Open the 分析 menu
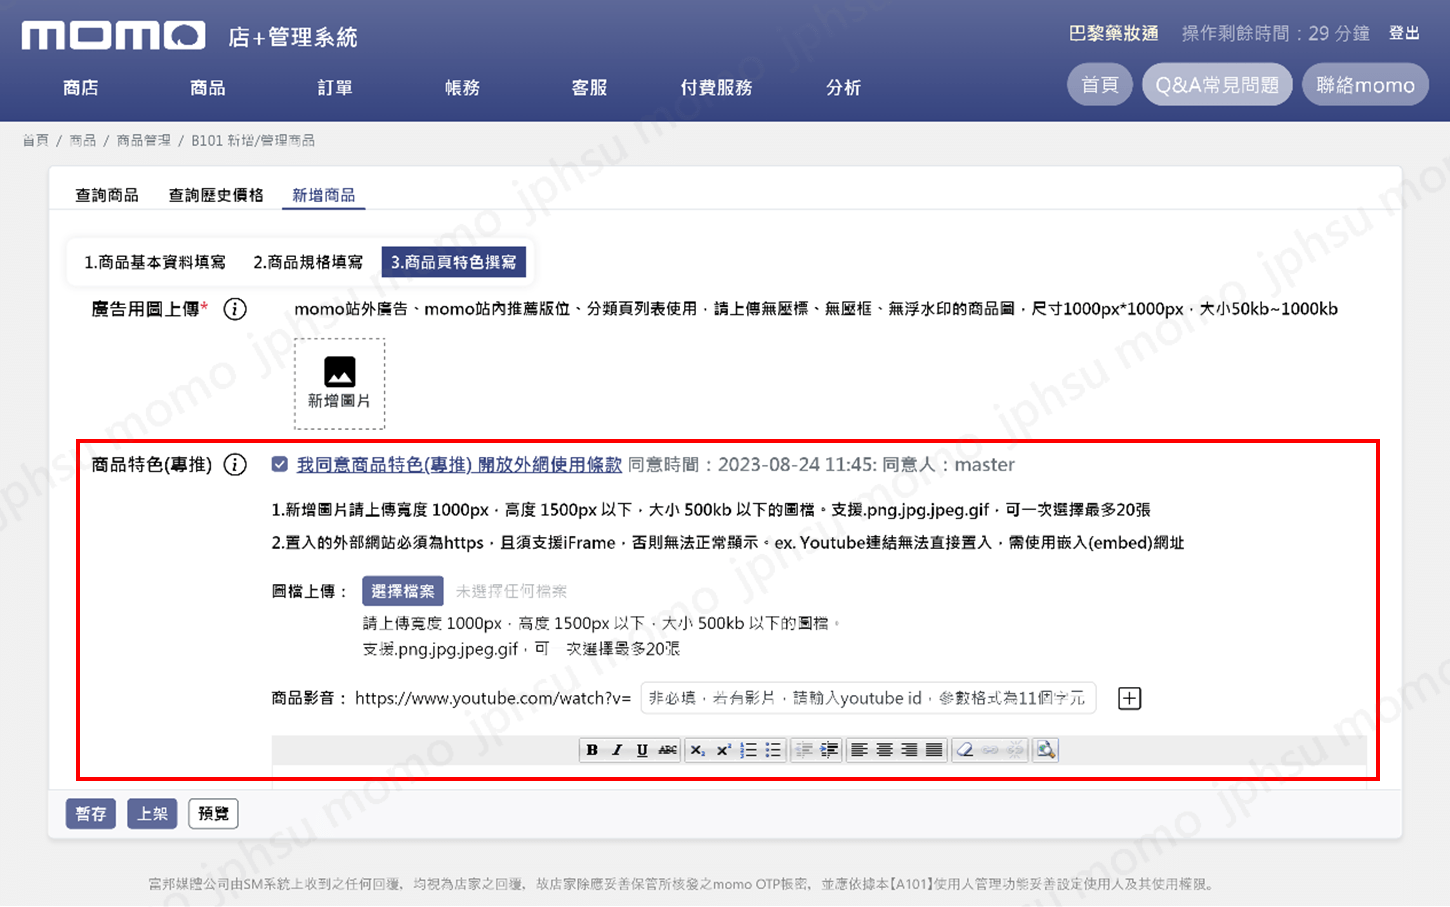 pyautogui.click(x=843, y=88)
